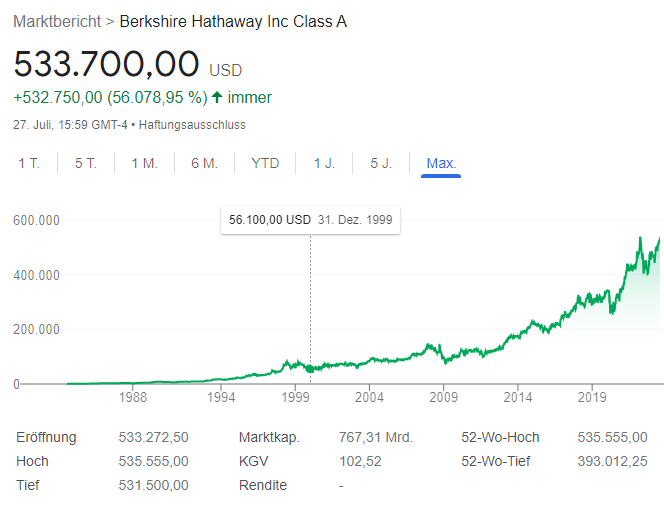The image size is (664, 505).
Task: Display the 5 J. chart range
Action: (381, 163)
